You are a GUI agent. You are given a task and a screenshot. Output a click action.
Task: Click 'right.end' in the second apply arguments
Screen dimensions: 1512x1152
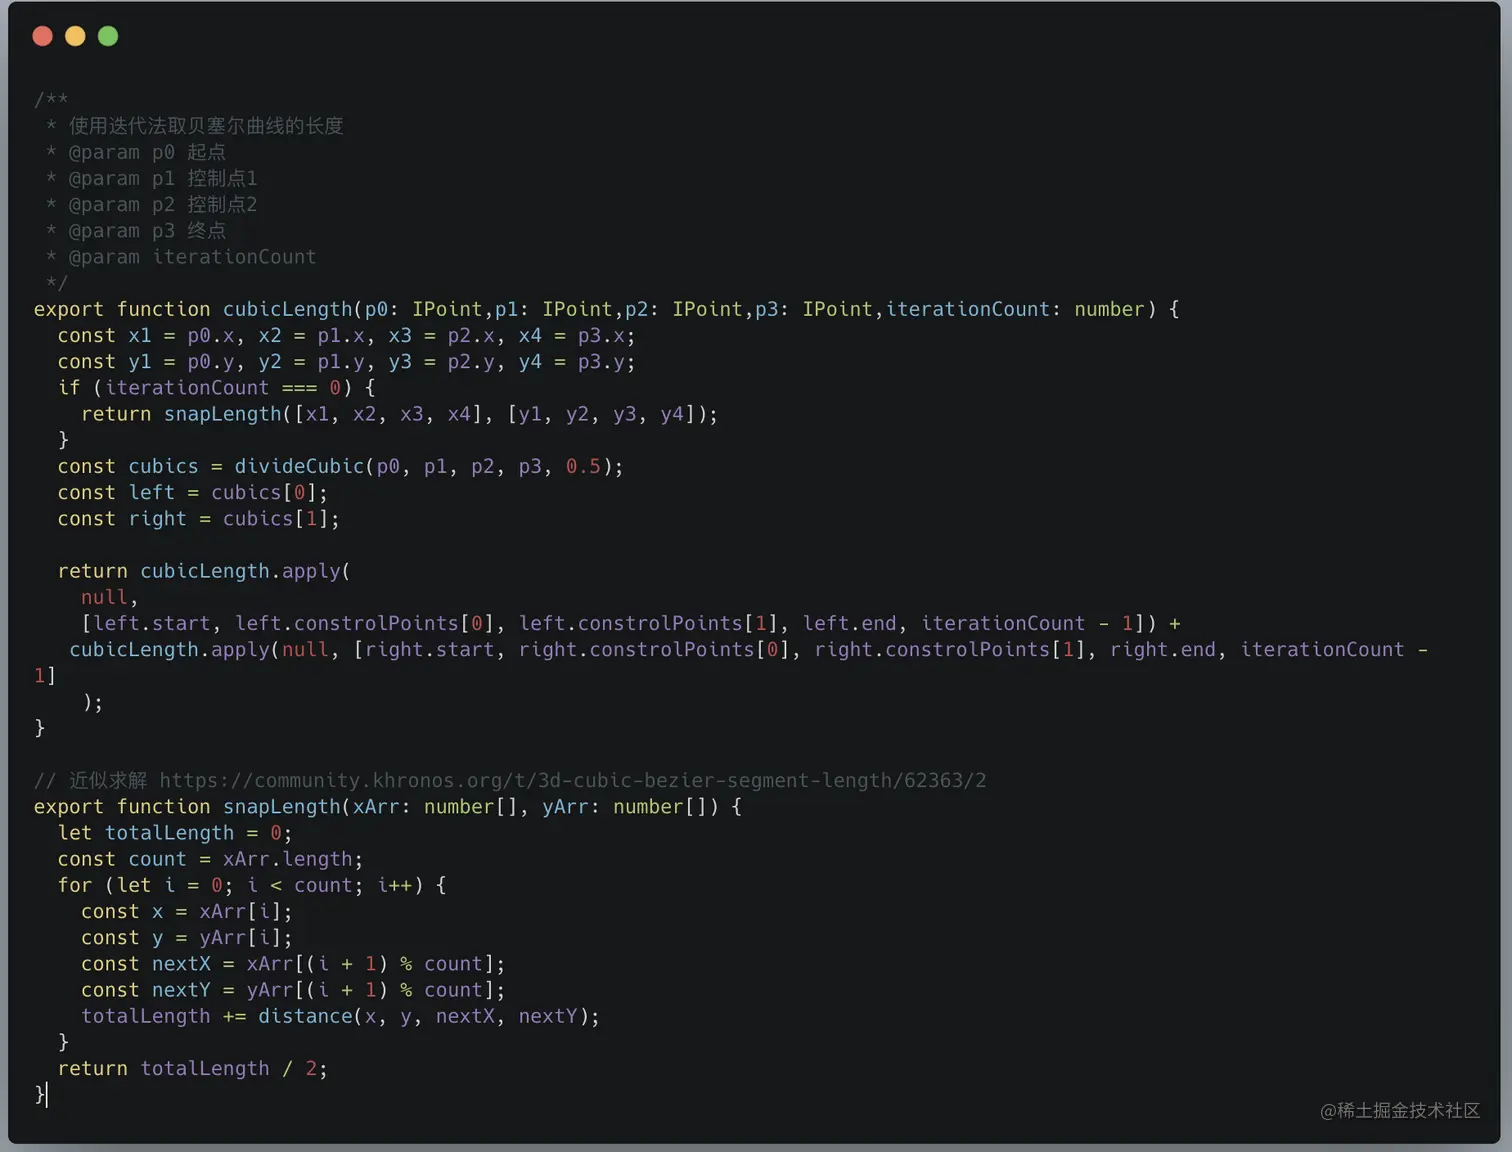[1163, 649]
